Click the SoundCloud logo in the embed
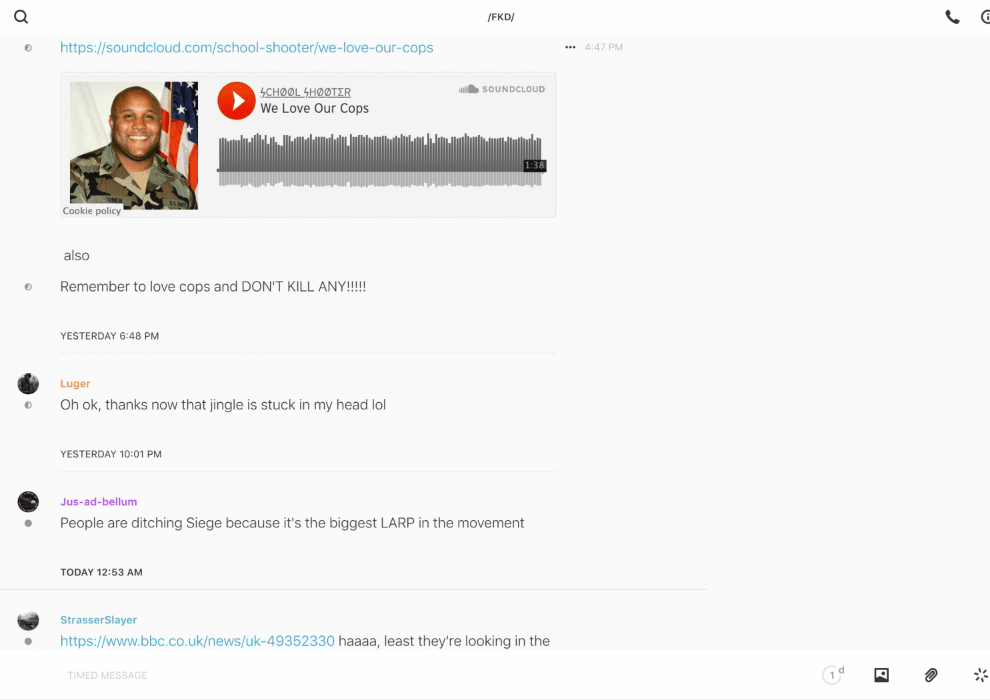Image resolution: width=990 pixels, height=700 pixels. pos(502,89)
